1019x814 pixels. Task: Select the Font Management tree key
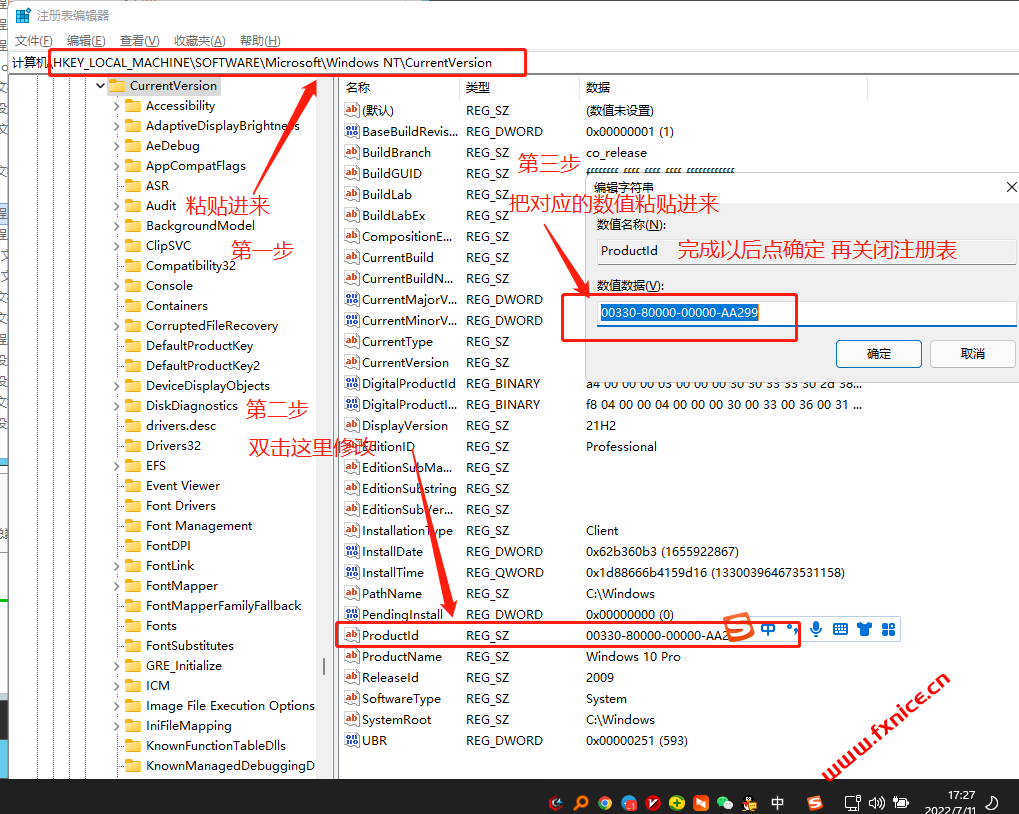tap(199, 526)
